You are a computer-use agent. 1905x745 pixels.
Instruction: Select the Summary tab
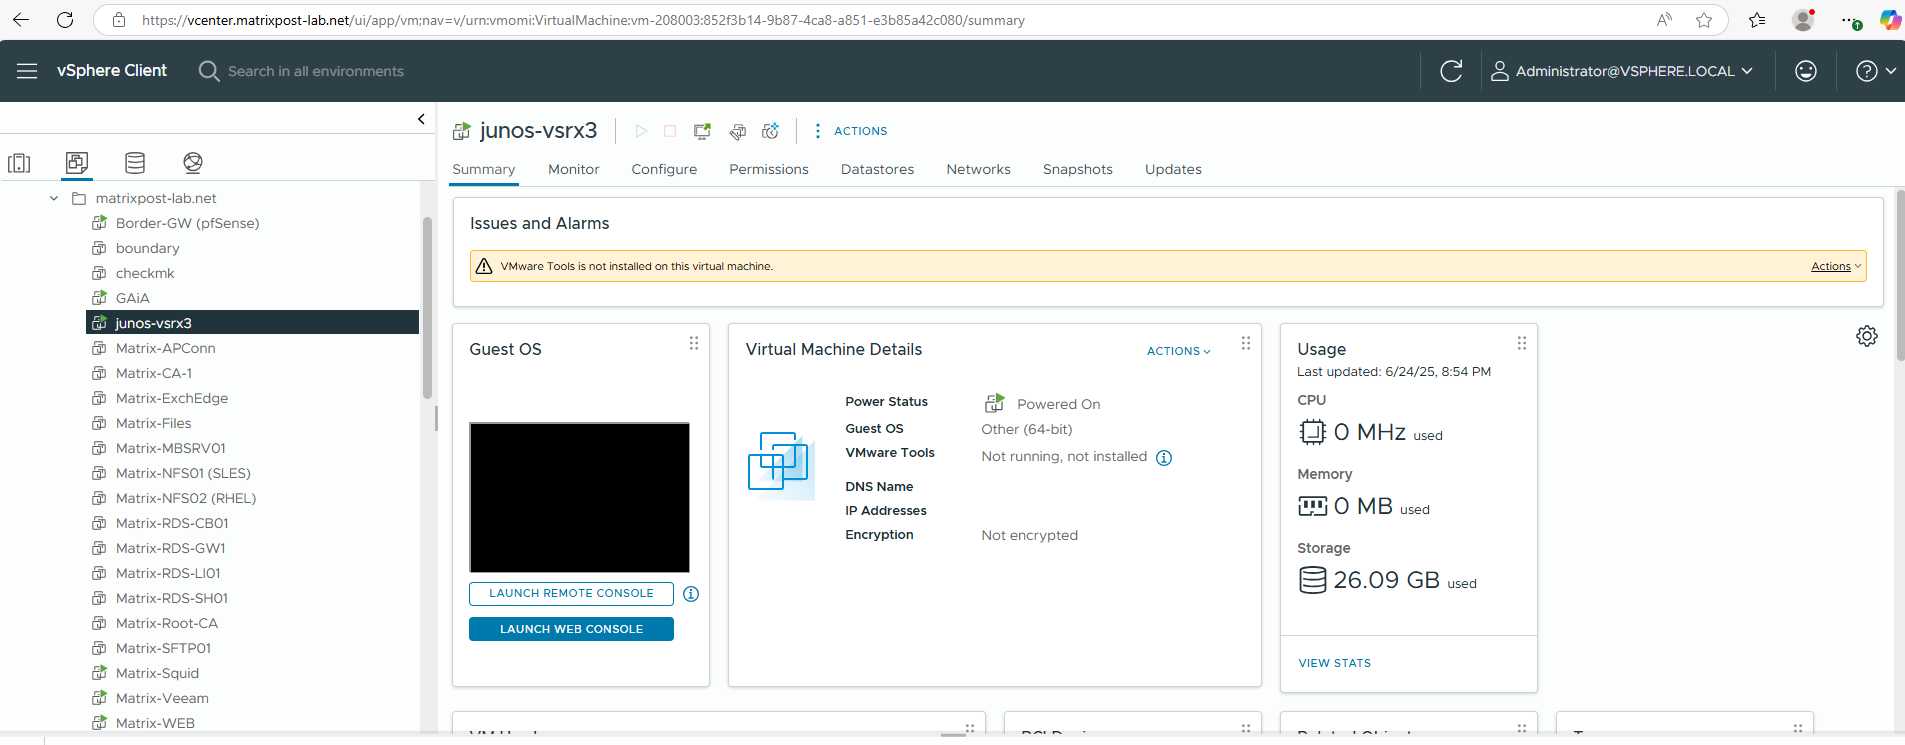click(x=484, y=169)
